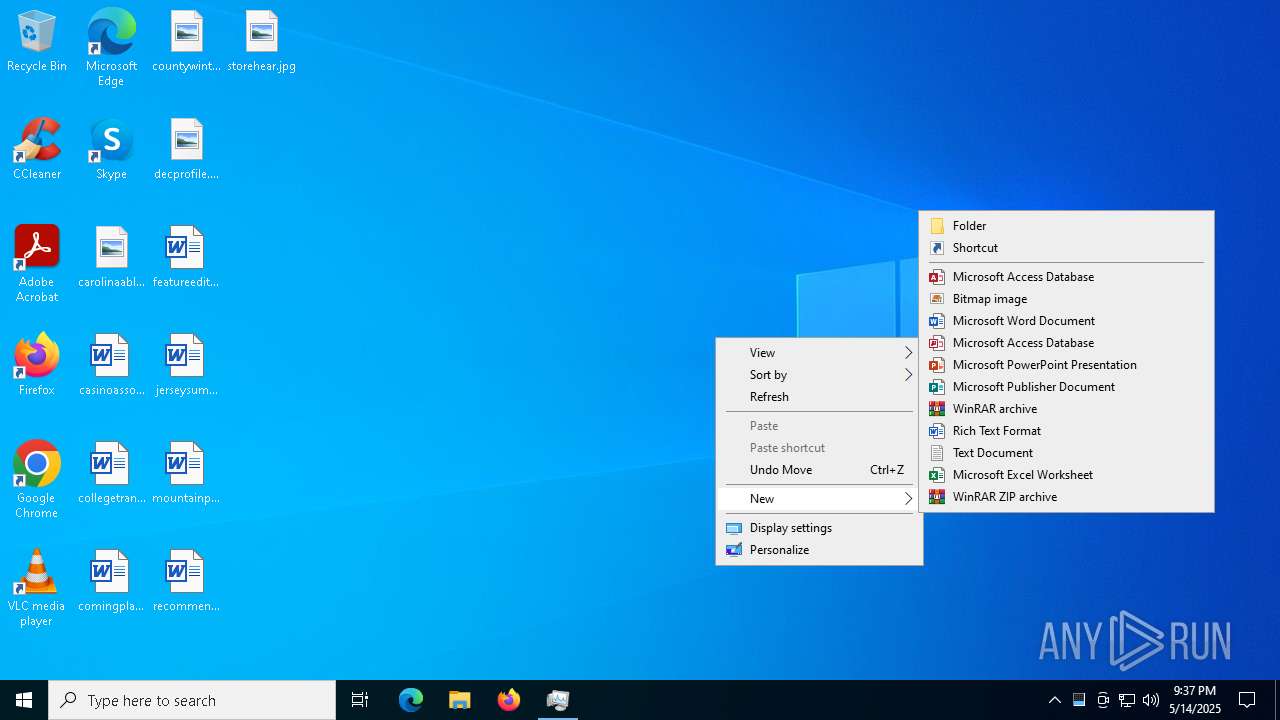This screenshot has height=720, width=1280.
Task: Open File Explorer from the taskbar
Action: (460, 700)
